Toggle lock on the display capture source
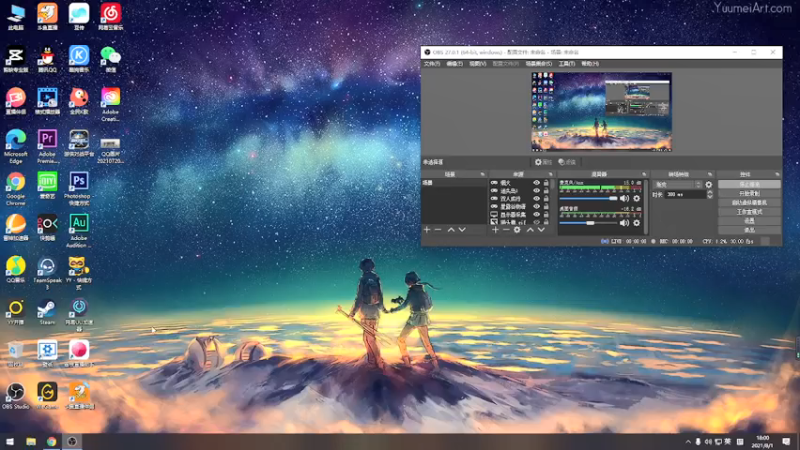The width and height of the screenshot is (800, 450). click(546, 215)
